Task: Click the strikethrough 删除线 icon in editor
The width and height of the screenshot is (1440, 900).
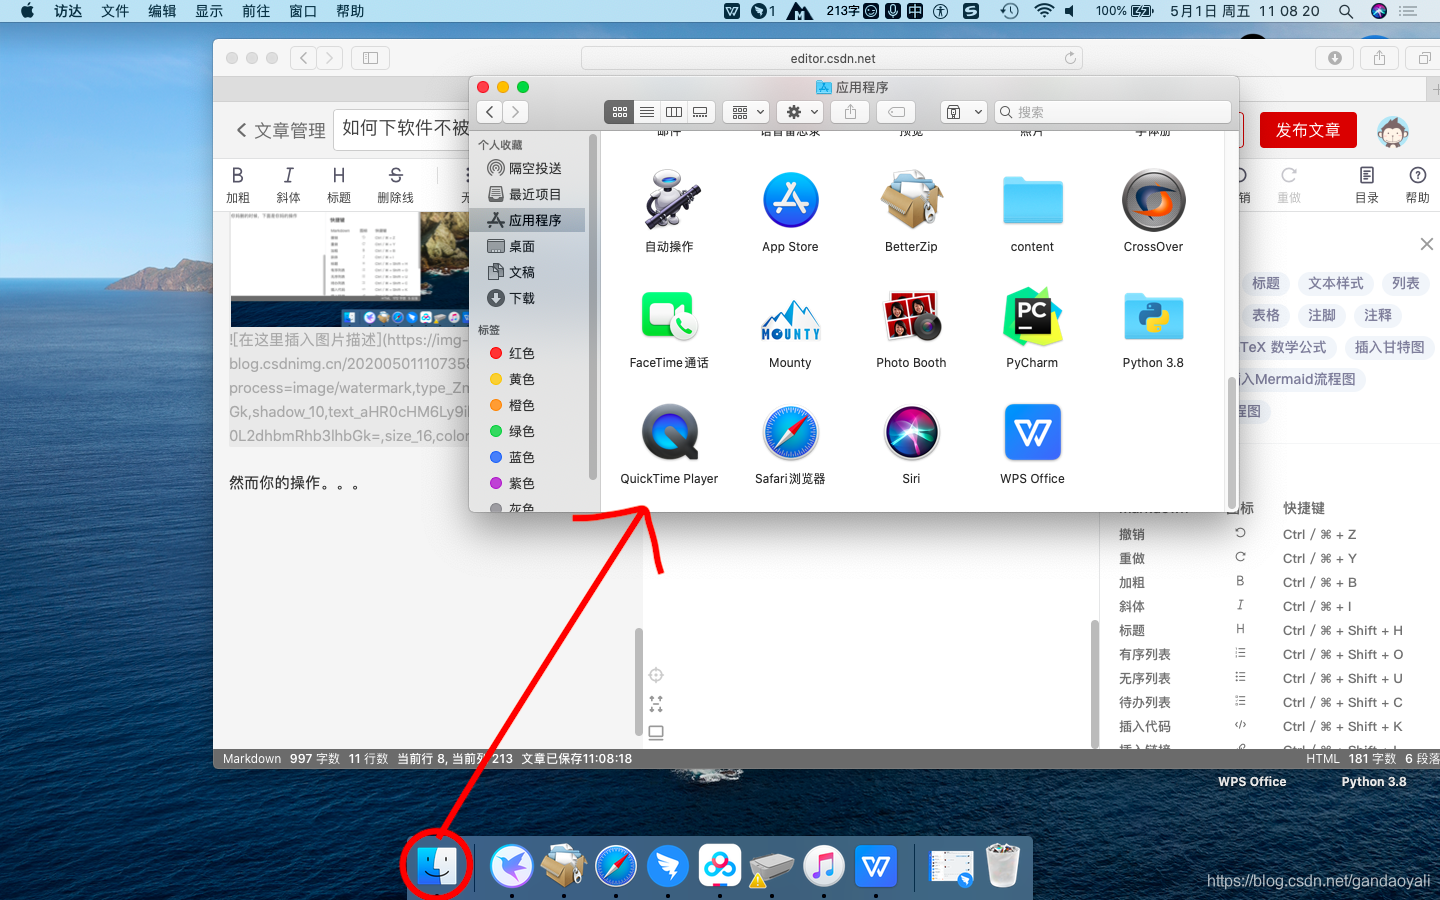Action: [x=395, y=175]
